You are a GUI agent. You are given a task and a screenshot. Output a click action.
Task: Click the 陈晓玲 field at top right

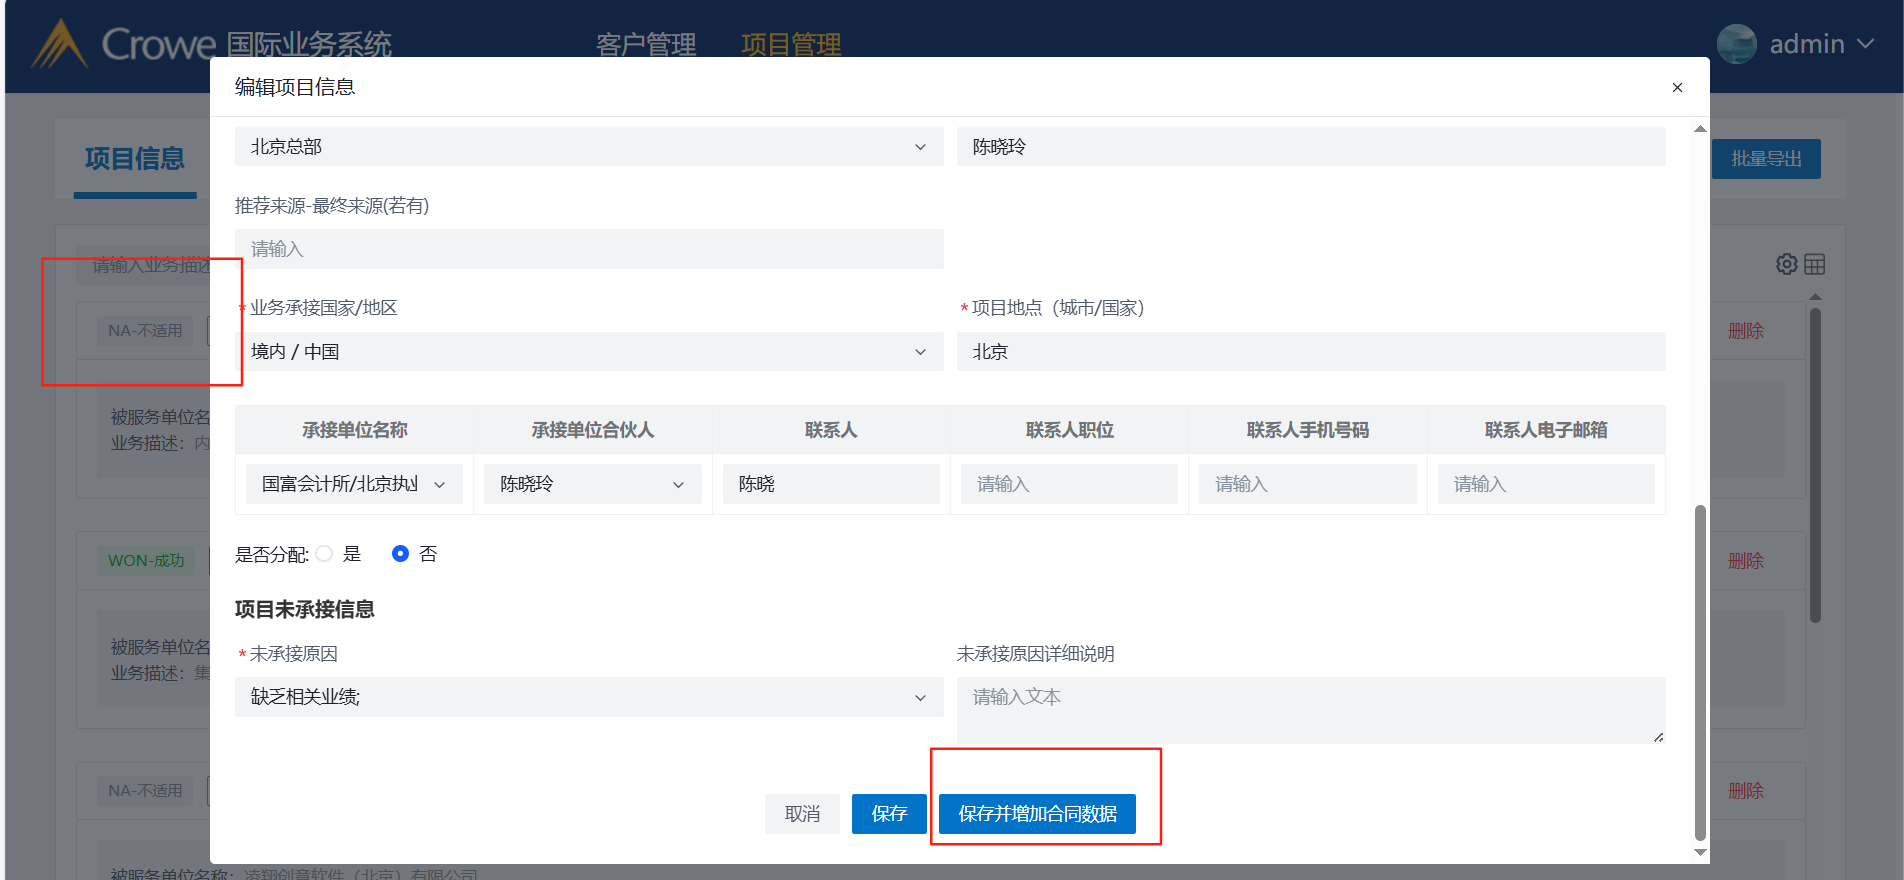(1311, 147)
